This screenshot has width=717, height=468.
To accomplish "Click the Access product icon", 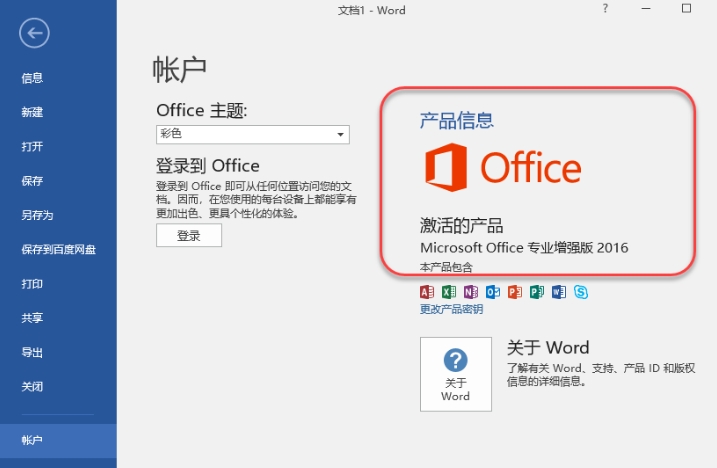I will click(427, 291).
